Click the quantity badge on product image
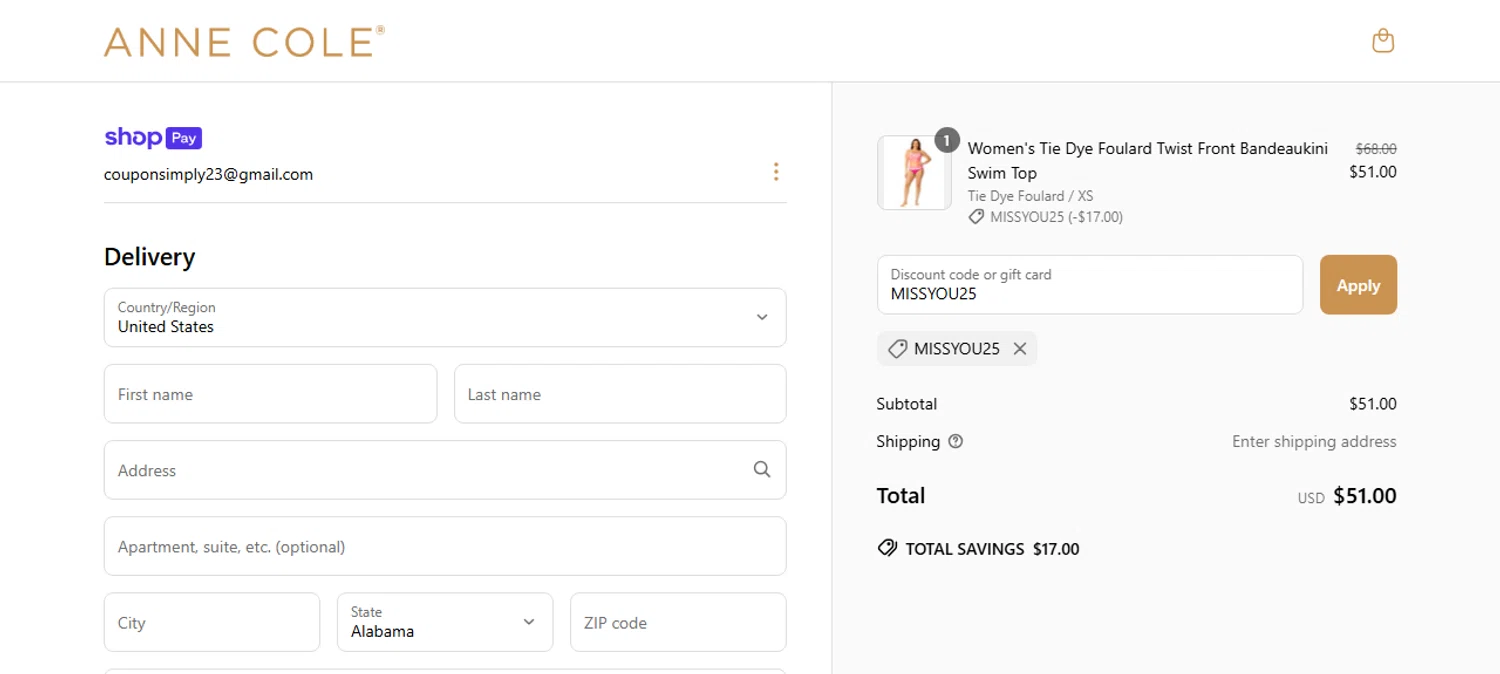This screenshot has width=1500, height=674. (946, 140)
